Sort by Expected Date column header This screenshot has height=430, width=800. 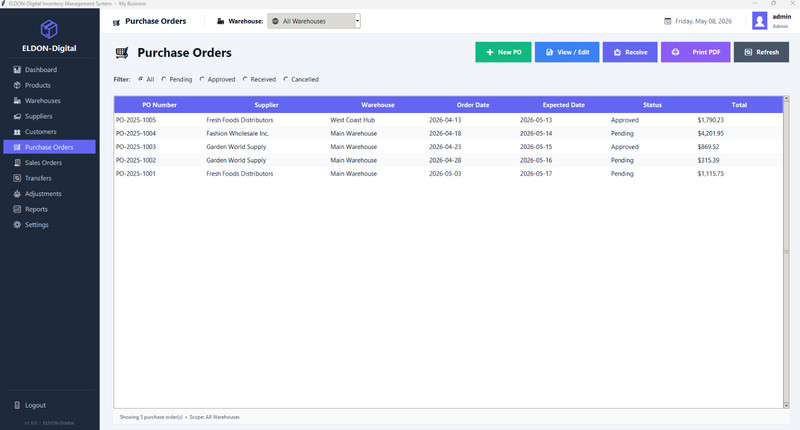pyautogui.click(x=564, y=105)
